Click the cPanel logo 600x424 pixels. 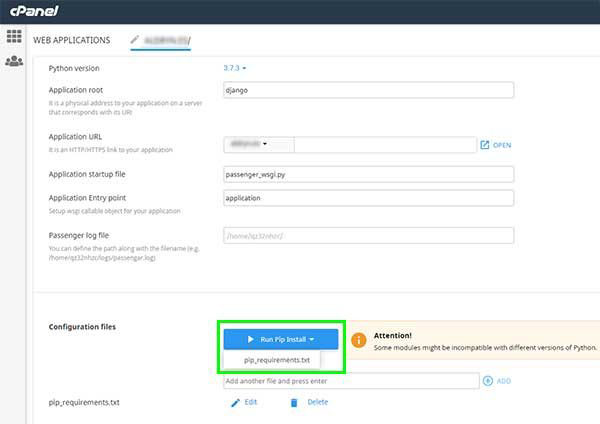click(33, 10)
